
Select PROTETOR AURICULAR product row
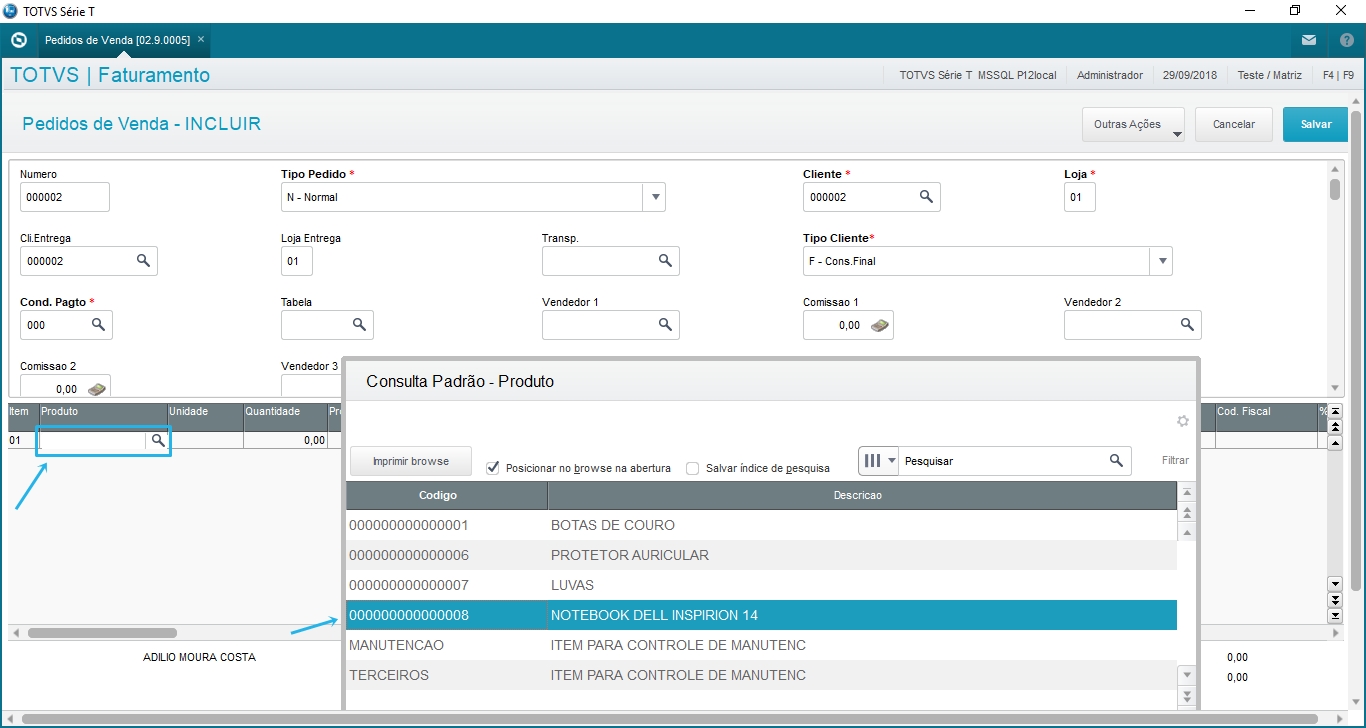click(761, 555)
